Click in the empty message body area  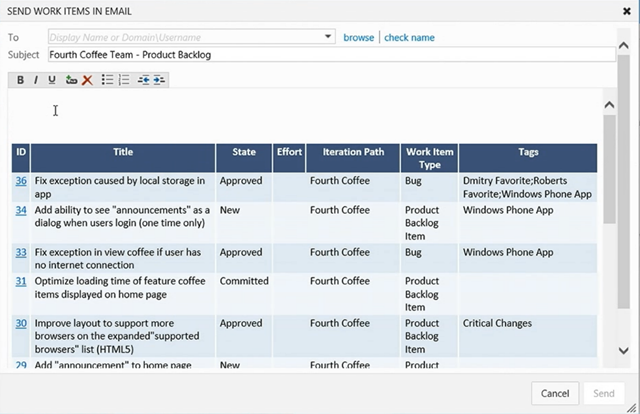point(305,115)
